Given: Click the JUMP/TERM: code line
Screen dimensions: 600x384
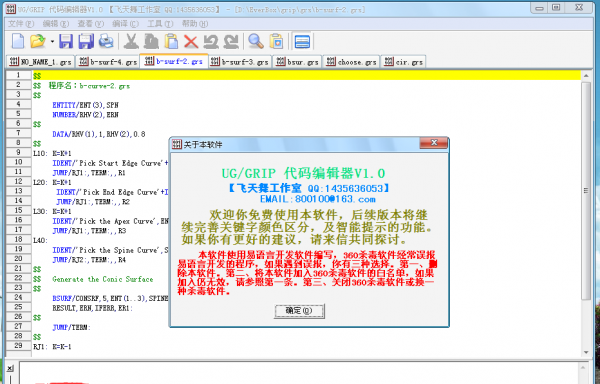Looking at the screenshot, I should pyautogui.click(x=72, y=327).
